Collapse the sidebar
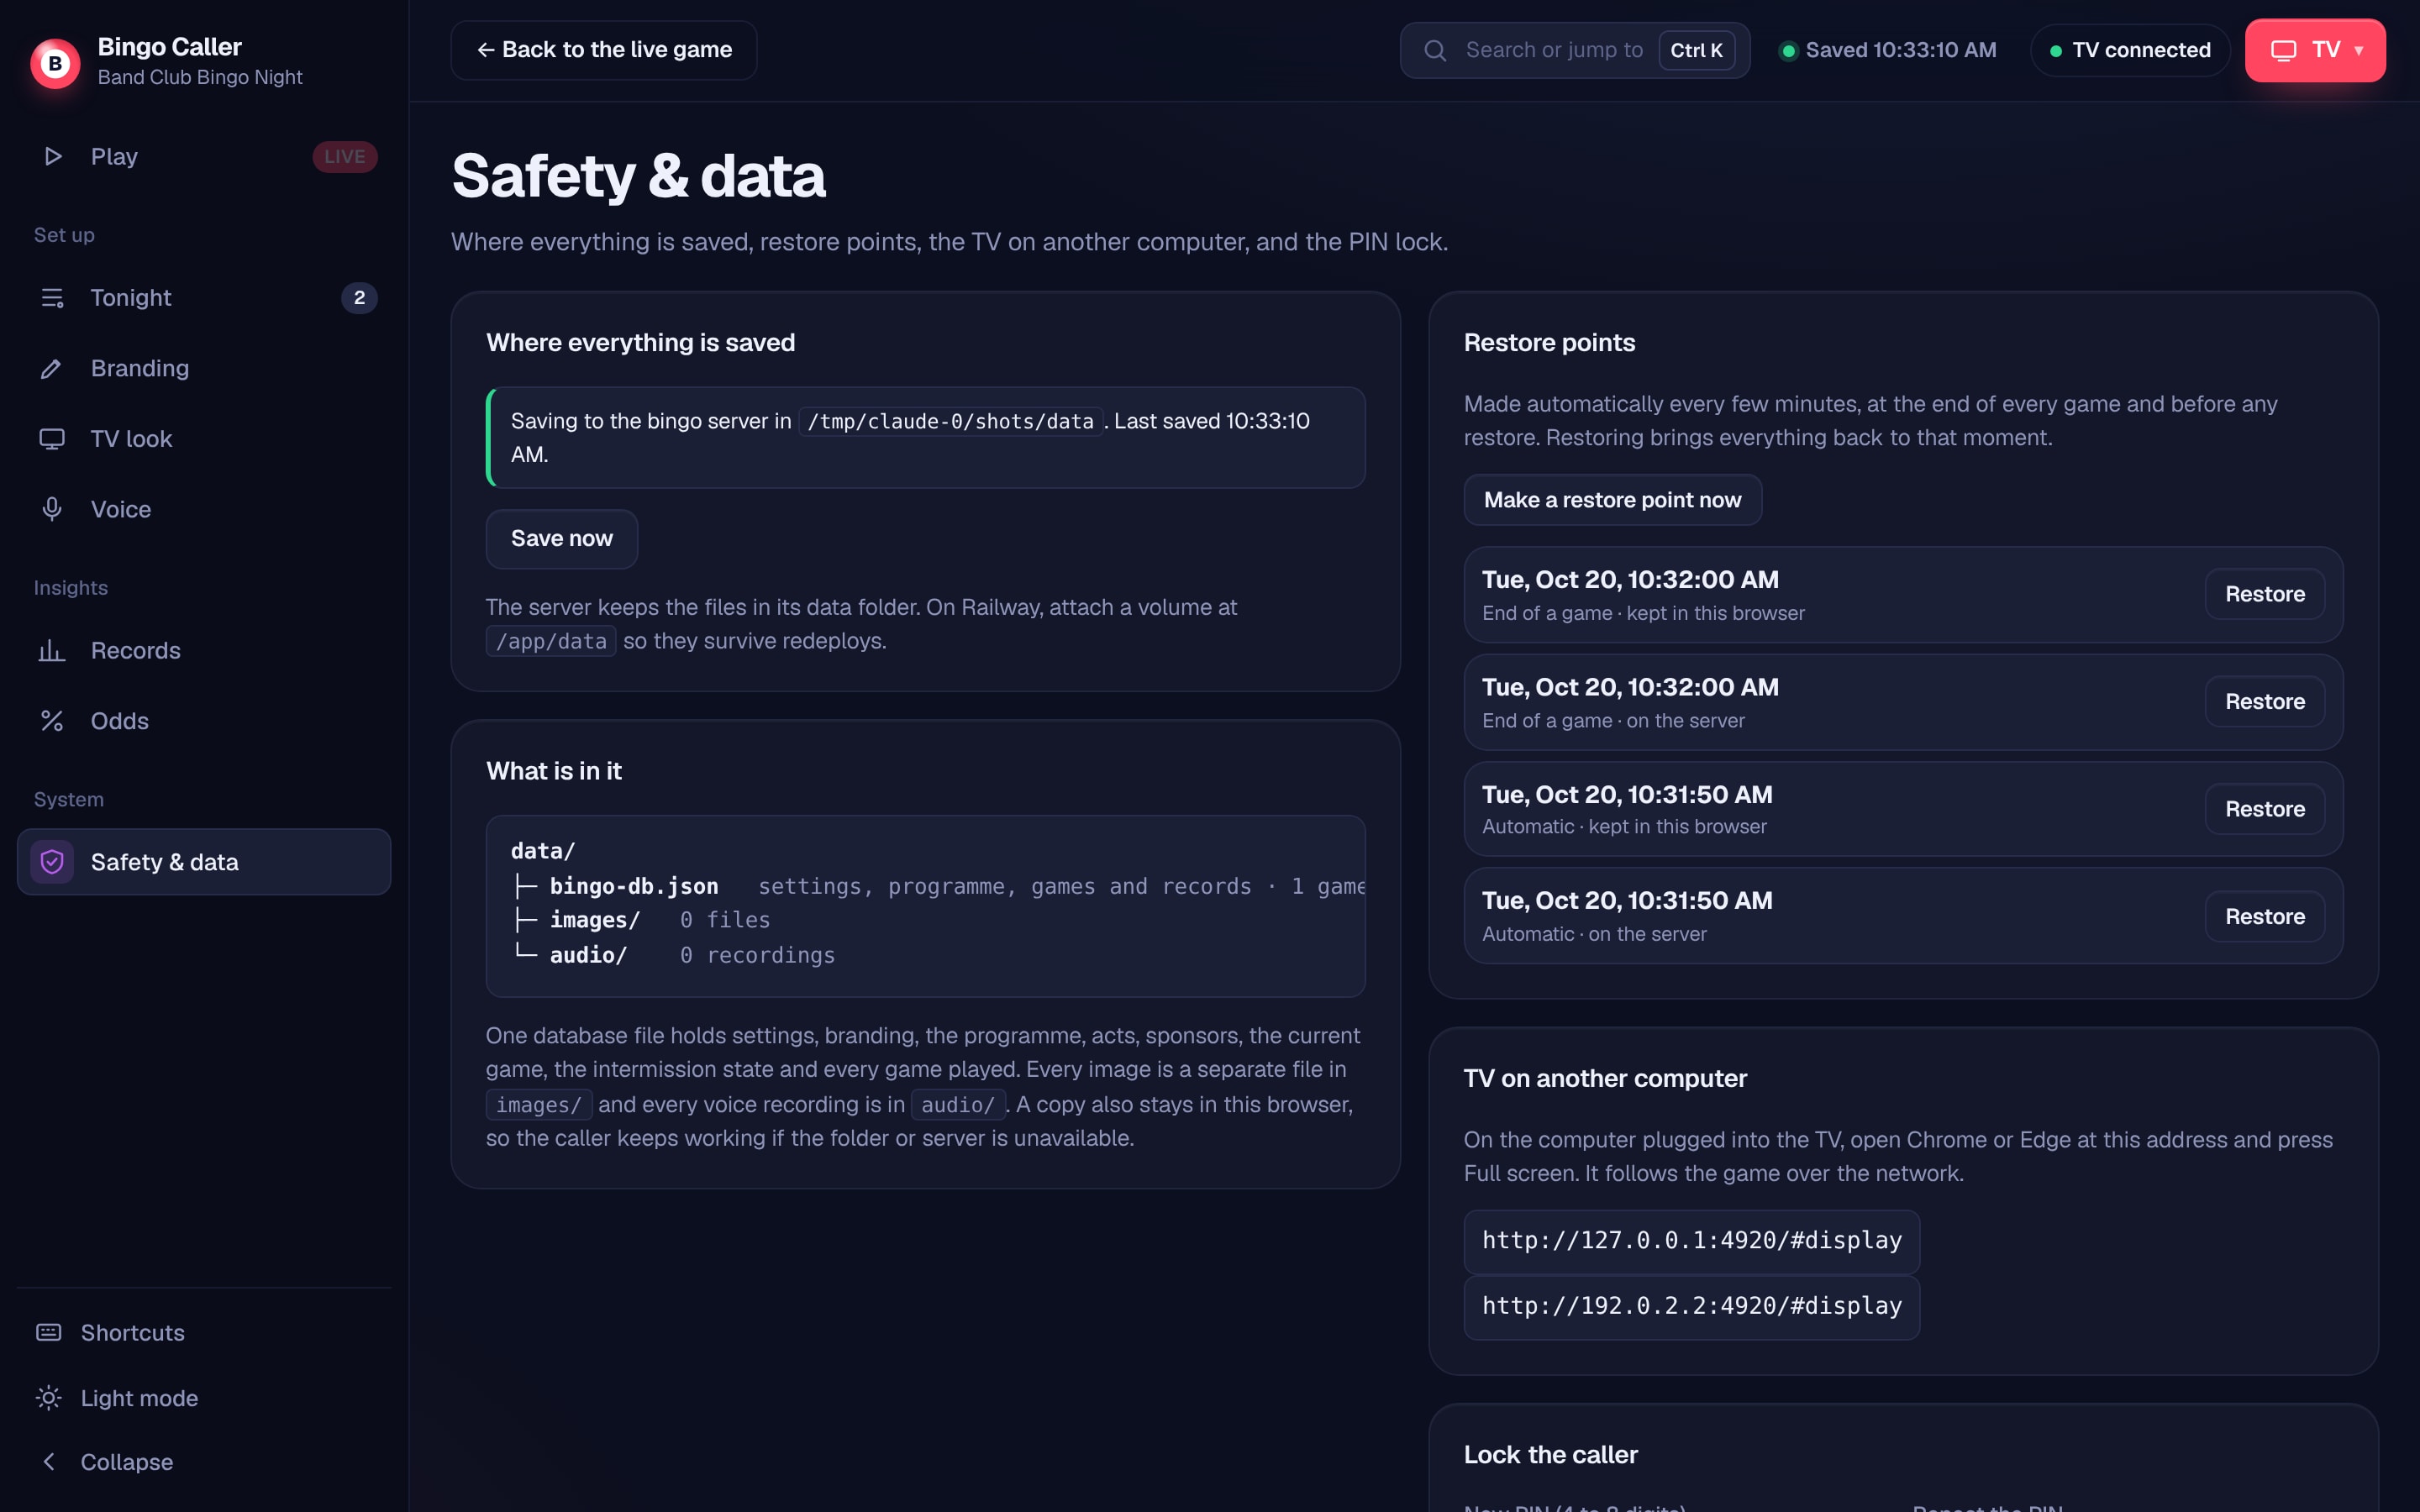The height and width of the screenshot is (1512, 2420). pos(204,1462)
